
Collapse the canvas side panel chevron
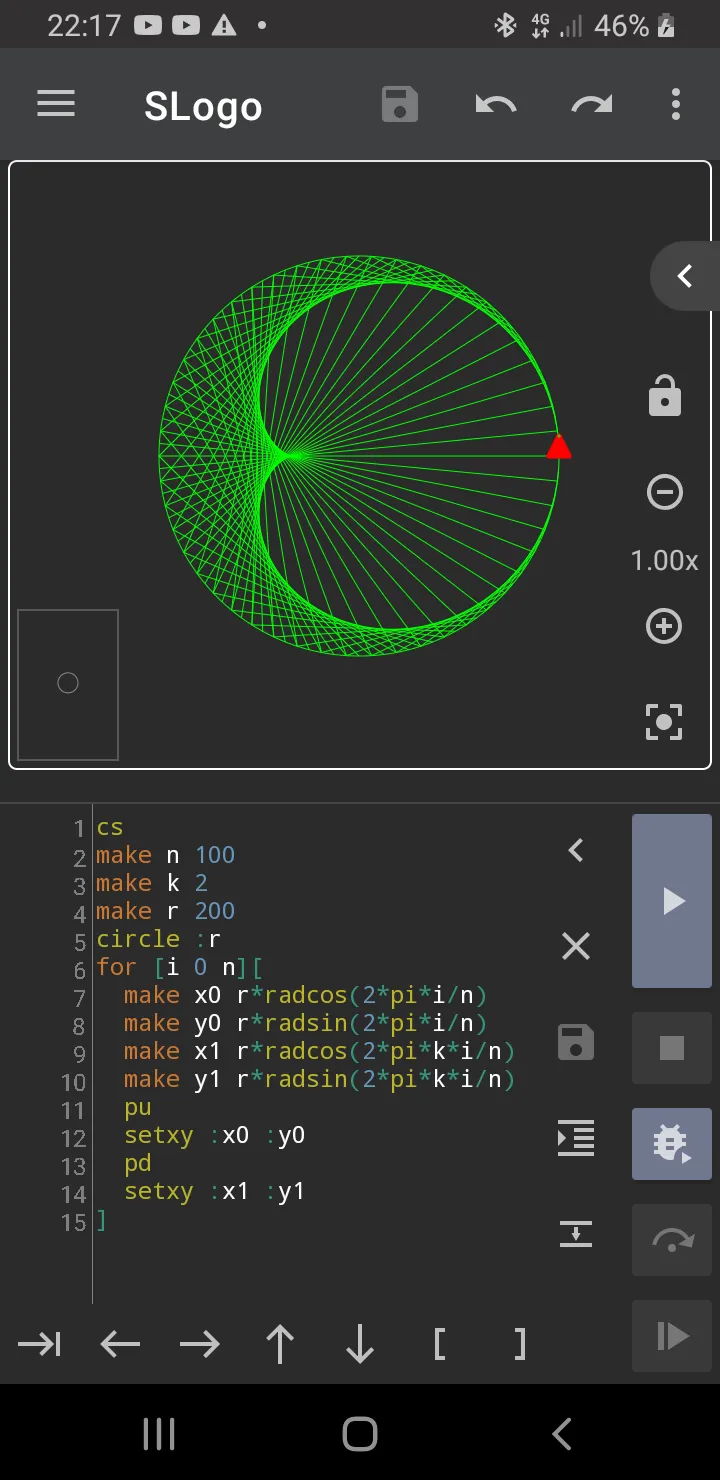[685, 276]
